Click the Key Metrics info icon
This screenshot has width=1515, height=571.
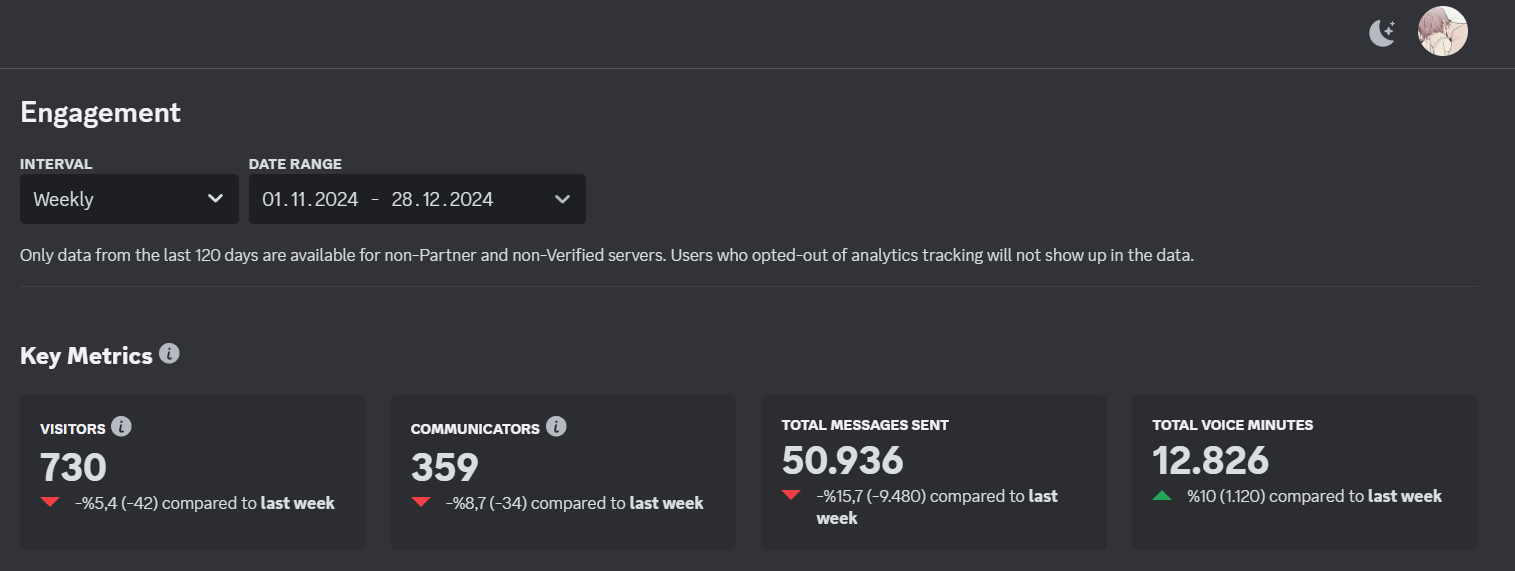pyautogui.click(x=169, y=354)
